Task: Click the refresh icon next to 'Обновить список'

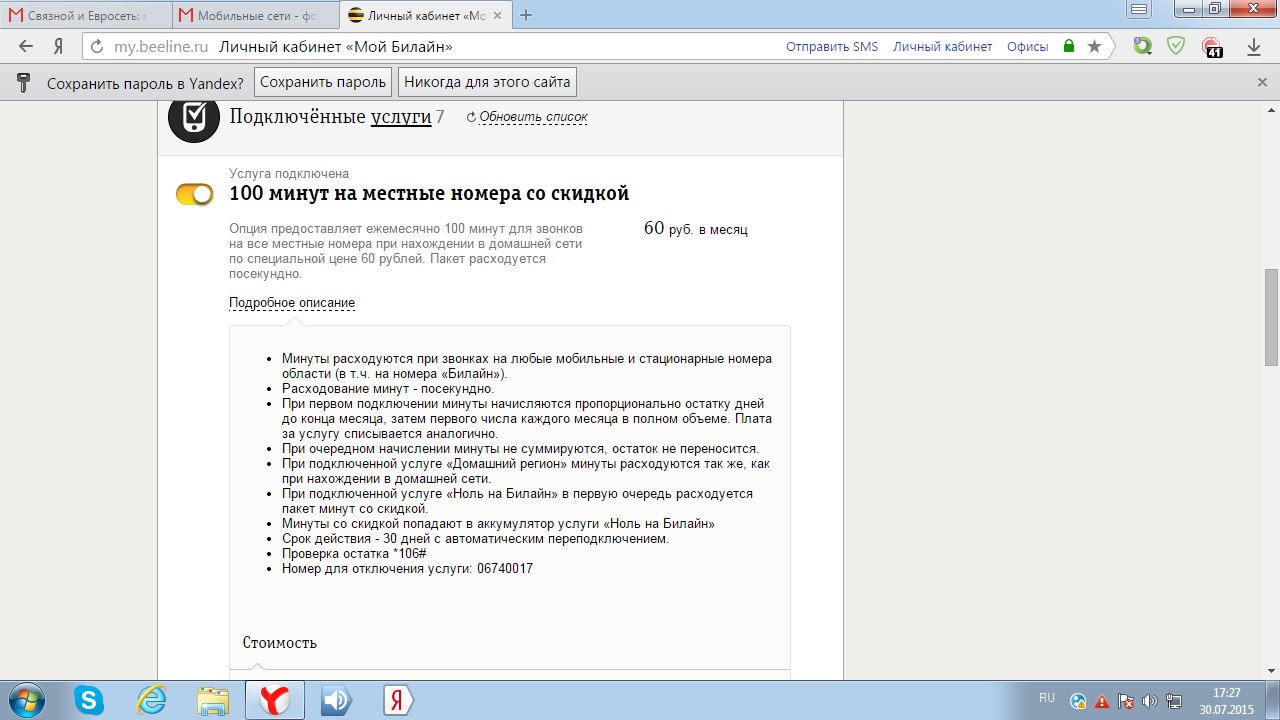Action: pyautogui.click(x=471, y=117)
